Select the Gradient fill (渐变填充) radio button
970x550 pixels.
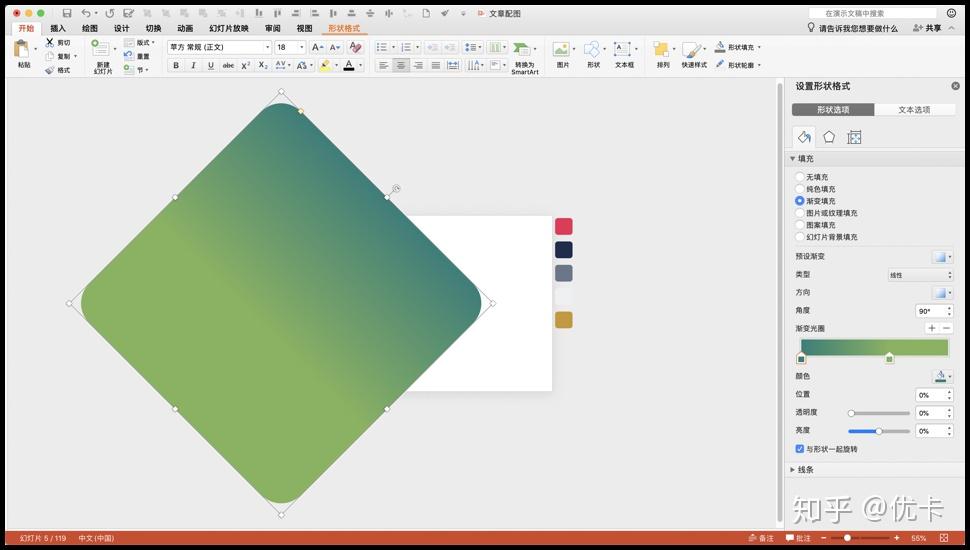click(799, 201)
